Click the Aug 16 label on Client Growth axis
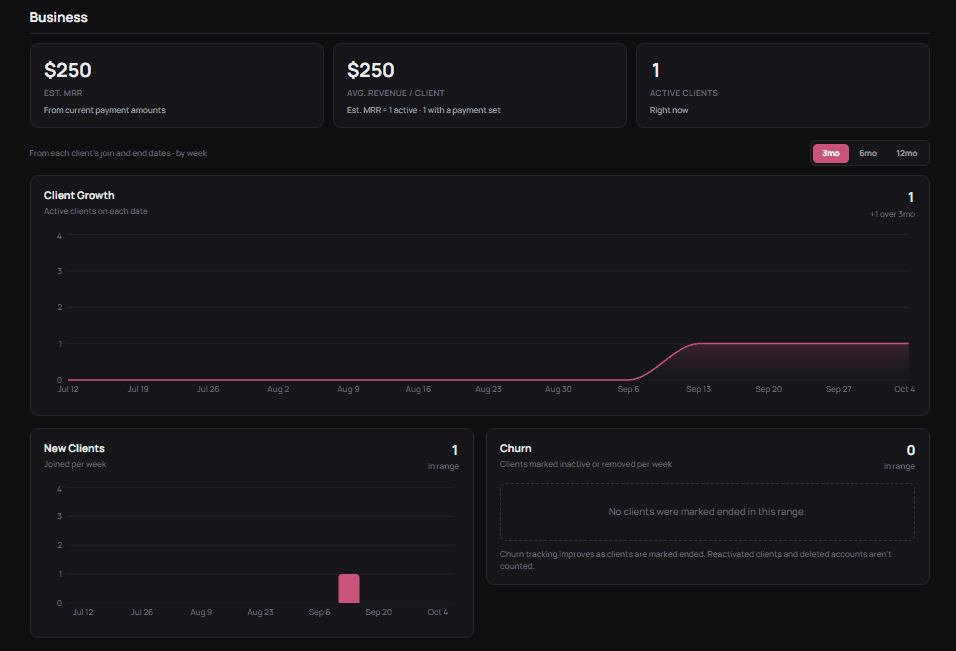The image size is (956, 651). coord(418,389)
